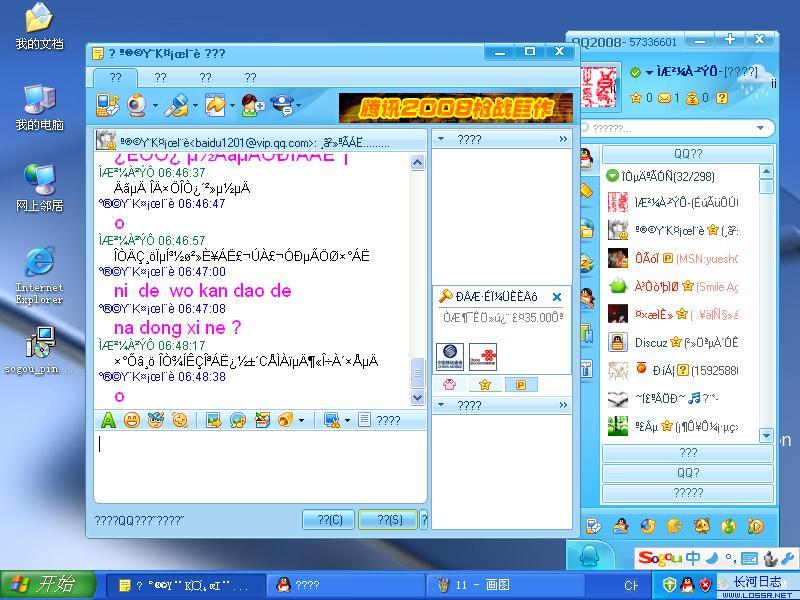
Task: Open the phone/SMS icon in chat toolbar
Action: point(108,105)
